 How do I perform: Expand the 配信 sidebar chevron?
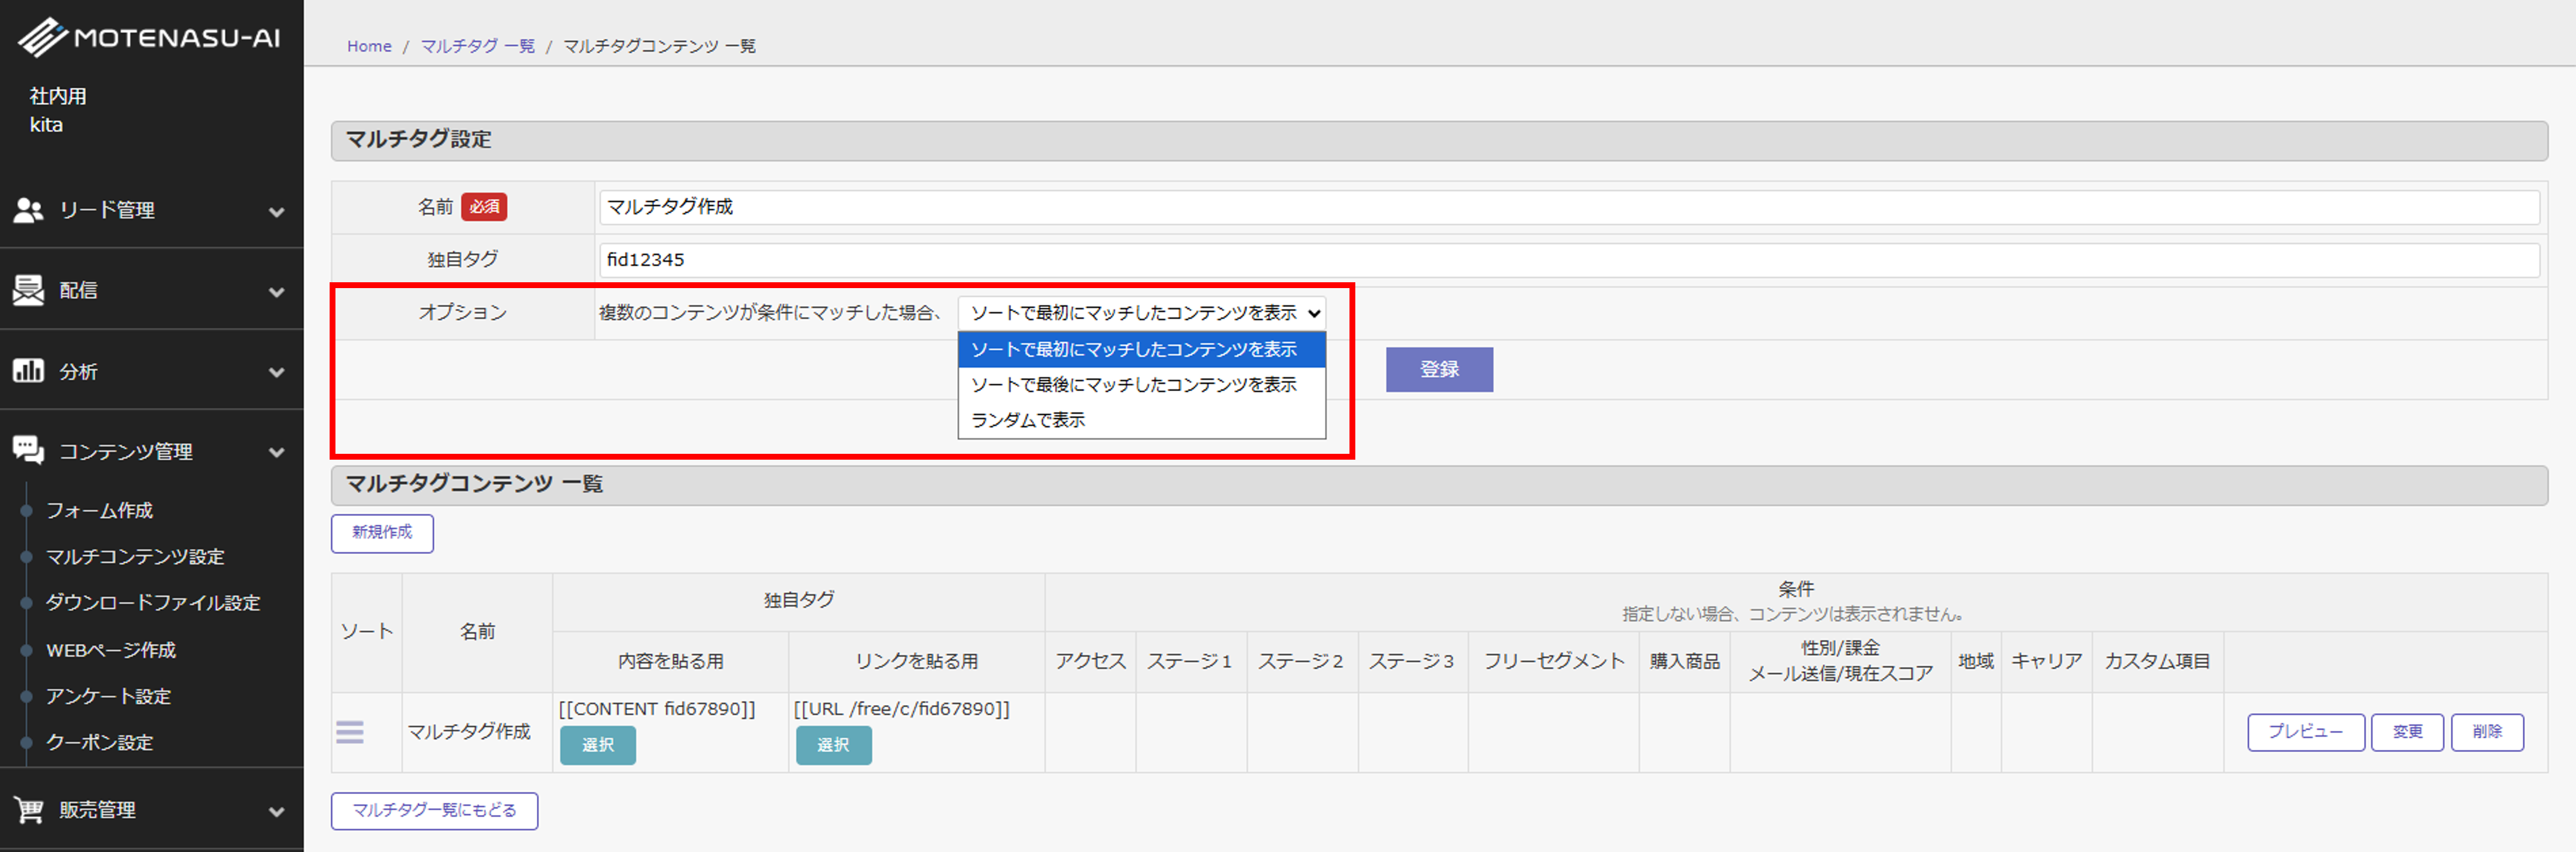(277, 292)
